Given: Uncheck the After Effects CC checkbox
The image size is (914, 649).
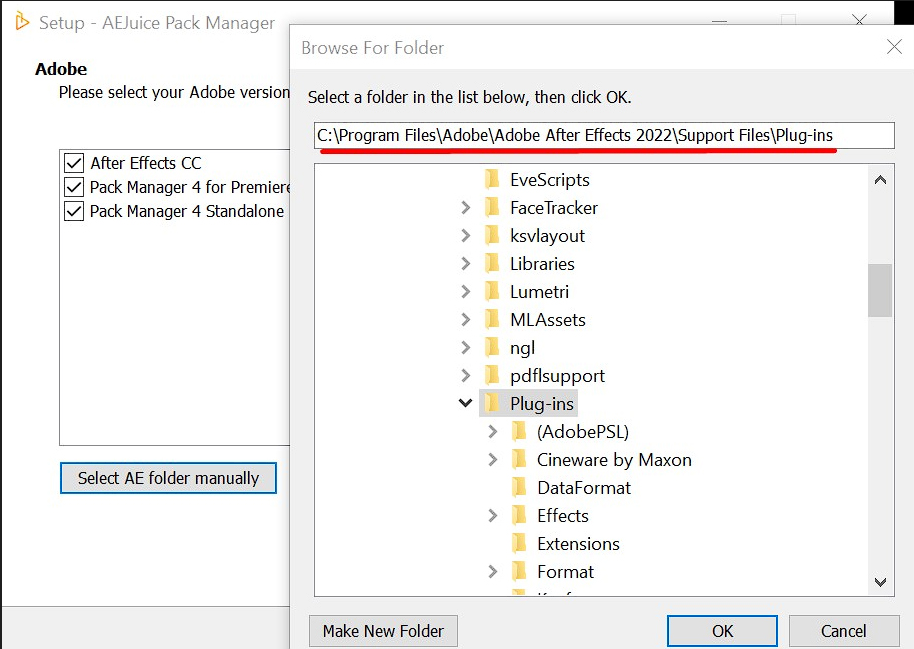Looking at the screenshot, I should (x=73, y=163).
